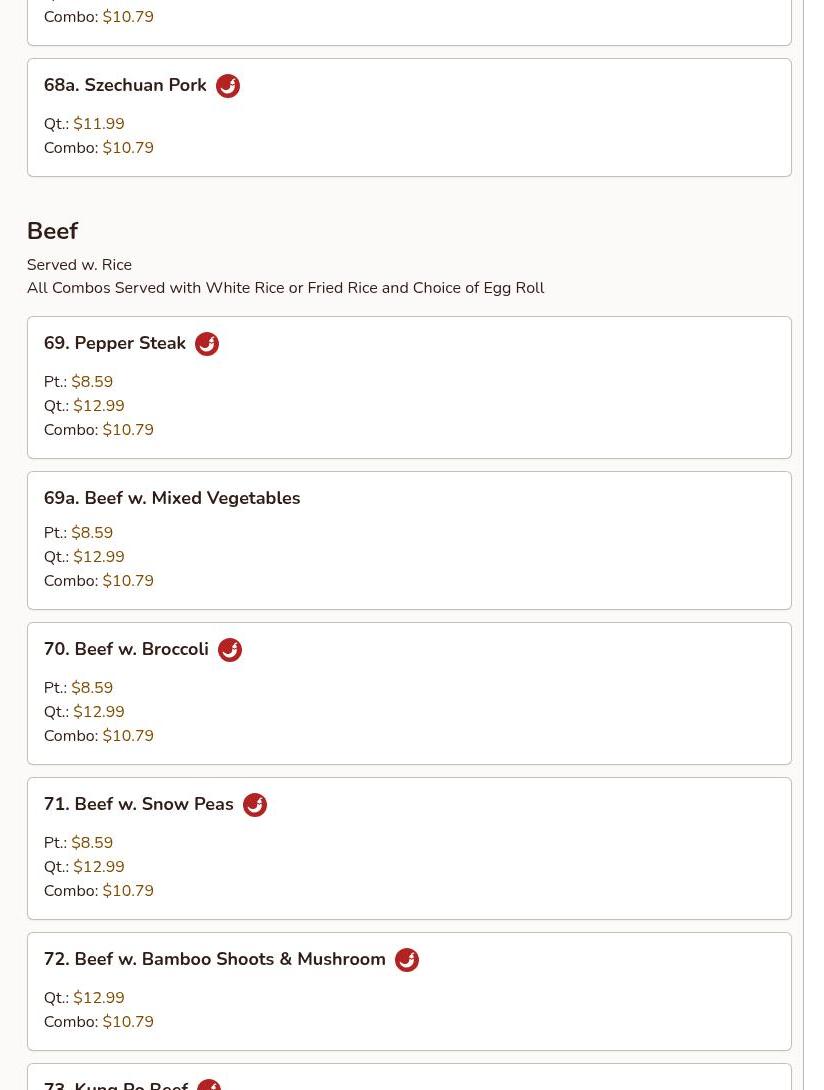Choose Beef w. Mixed Vegetables combo $10.79
The image size is (824, 1090).
pyautogui.click(x=128, y=580)
